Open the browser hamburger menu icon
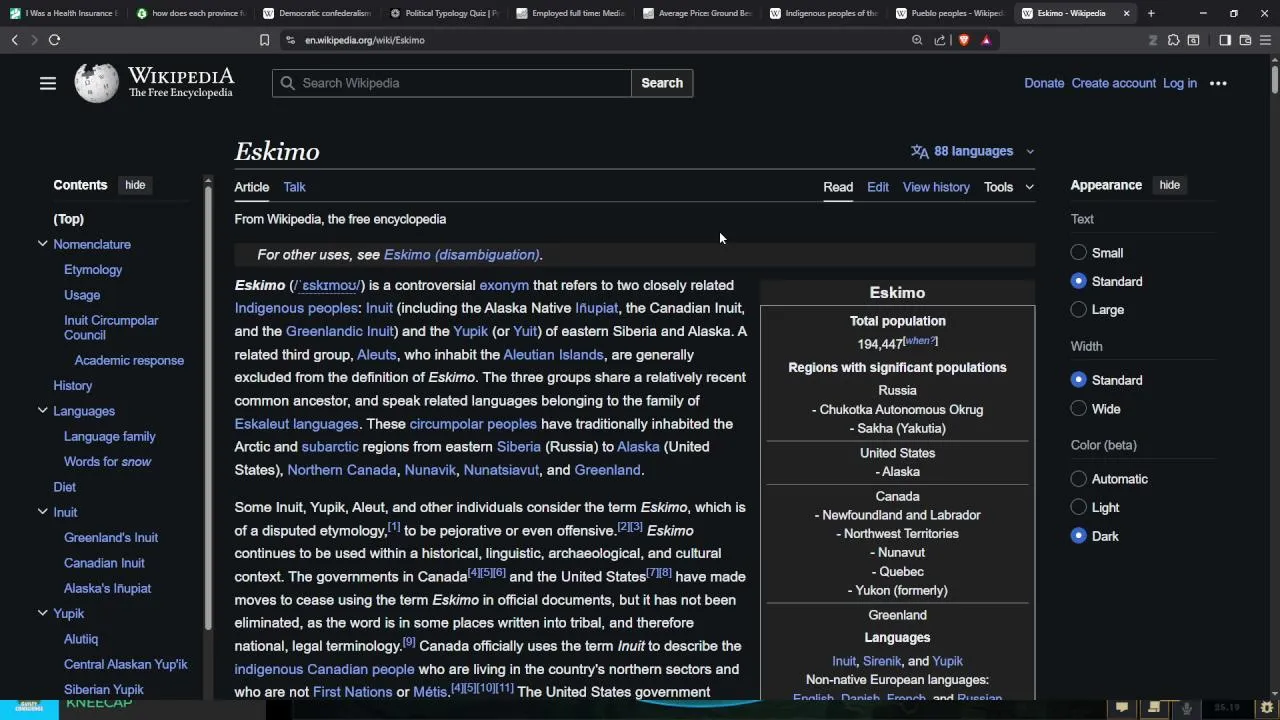 (x=1266, y=40)
